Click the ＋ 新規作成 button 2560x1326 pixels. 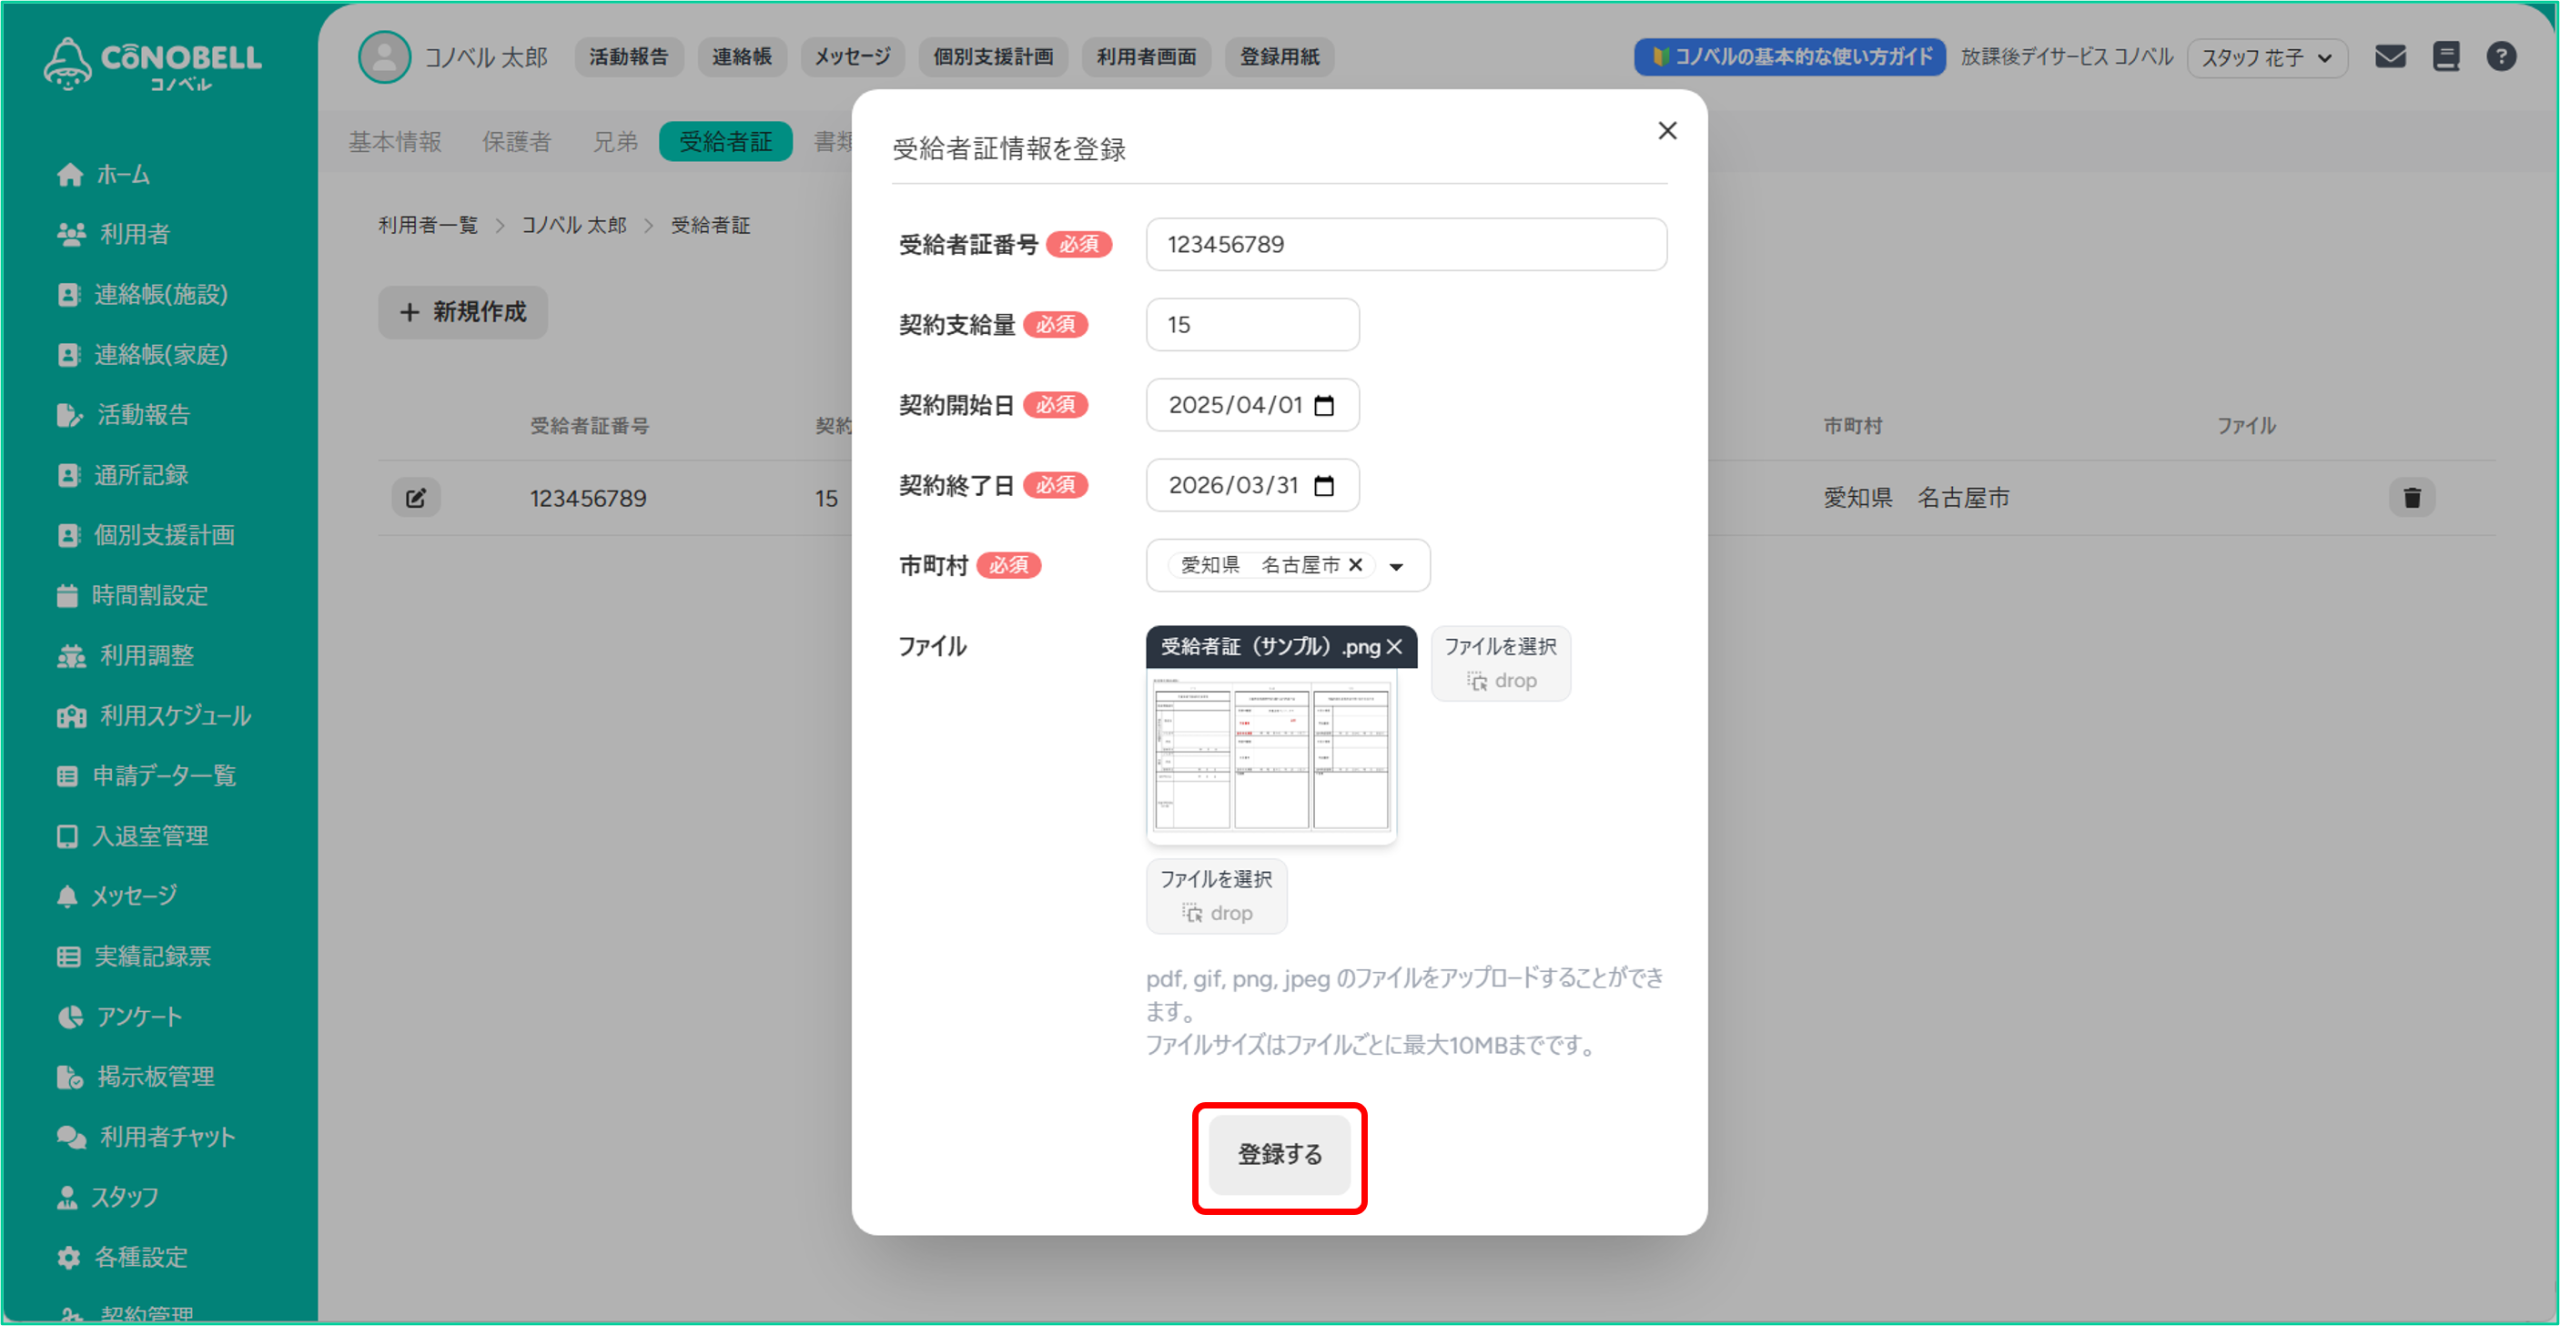point(463,312)
